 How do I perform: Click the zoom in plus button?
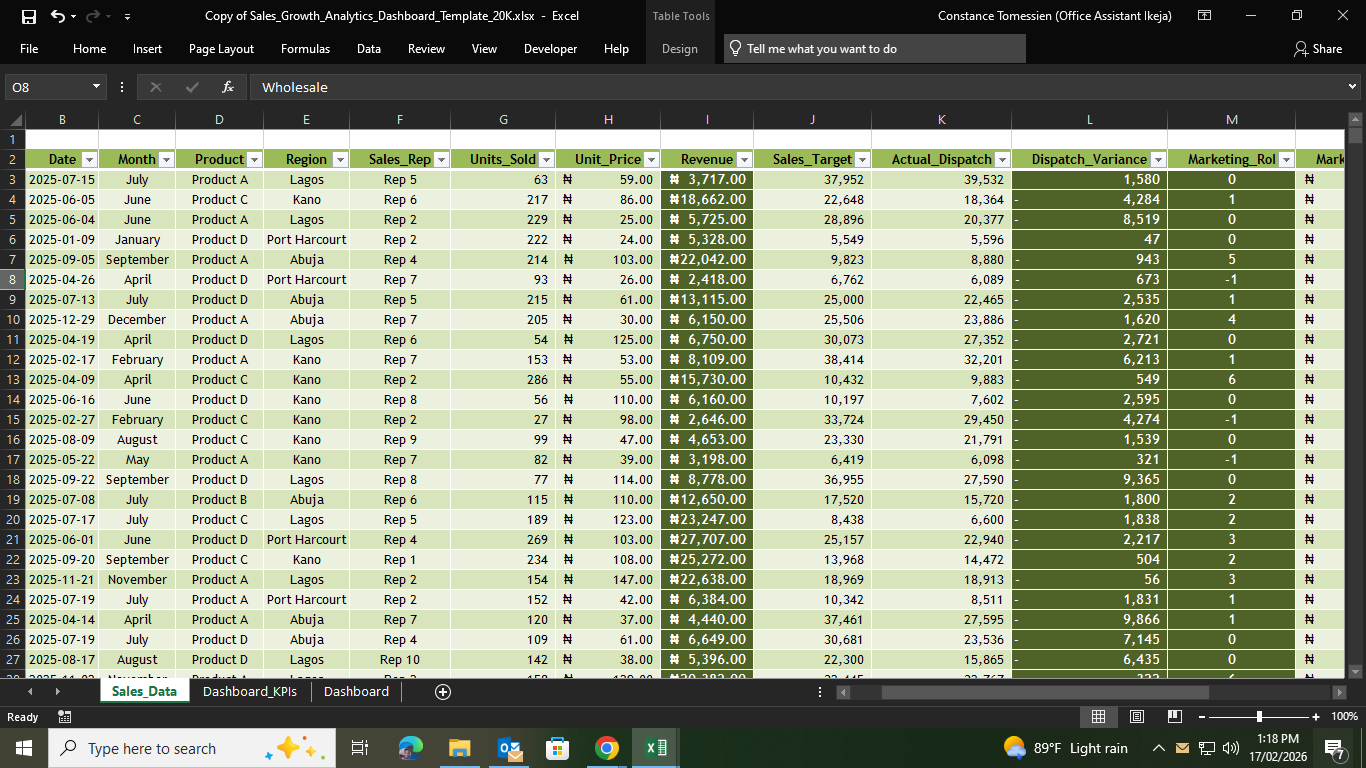[1316, 717]
